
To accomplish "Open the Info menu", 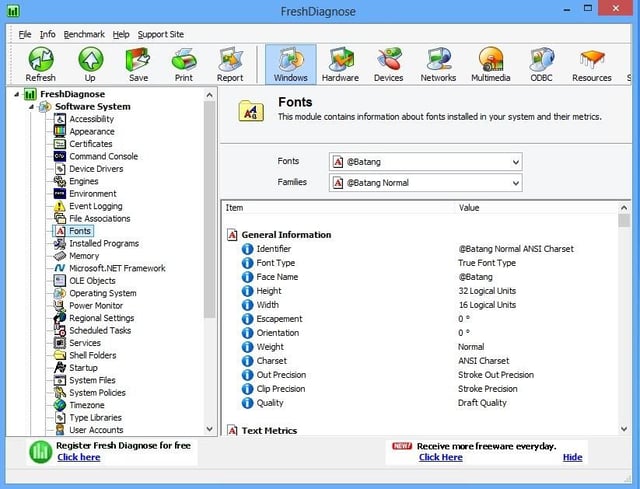I will [x=47, y=34].
